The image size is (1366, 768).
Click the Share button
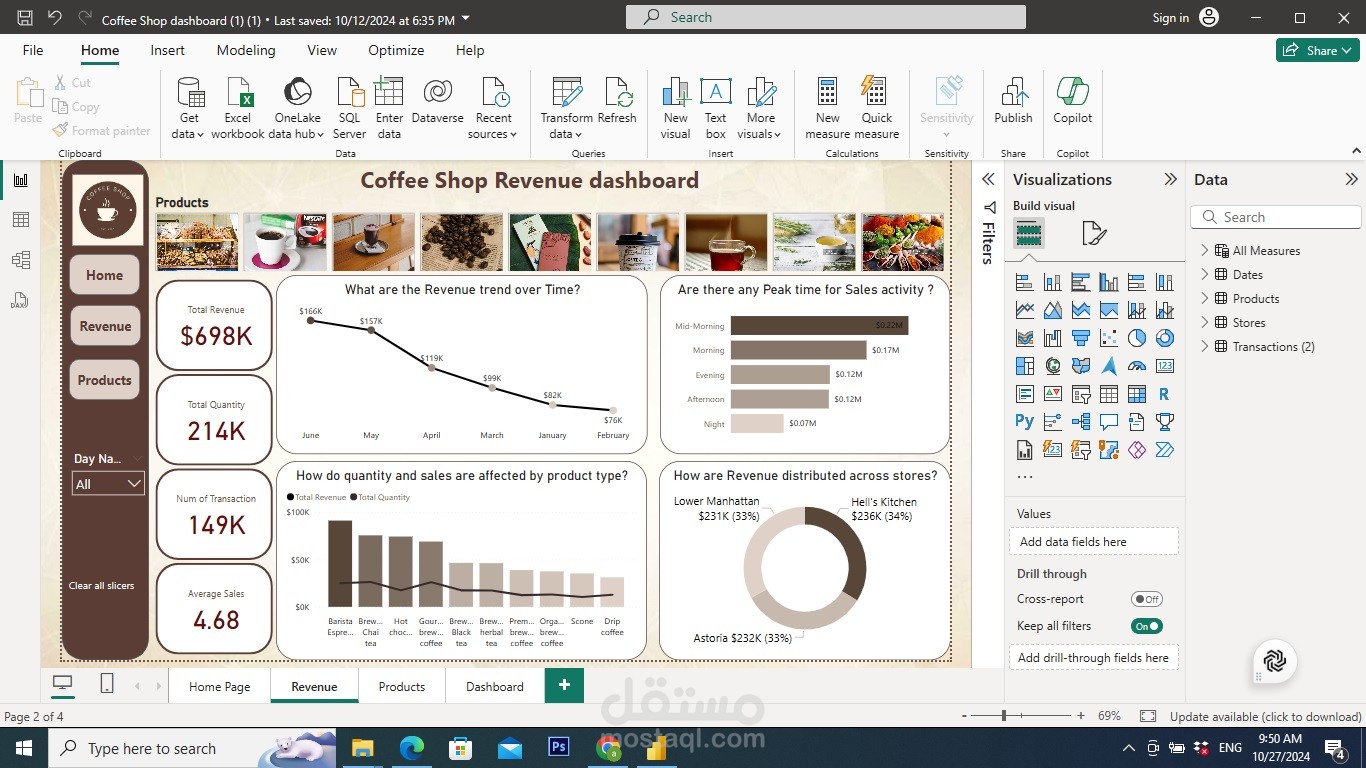(1317, 50)
